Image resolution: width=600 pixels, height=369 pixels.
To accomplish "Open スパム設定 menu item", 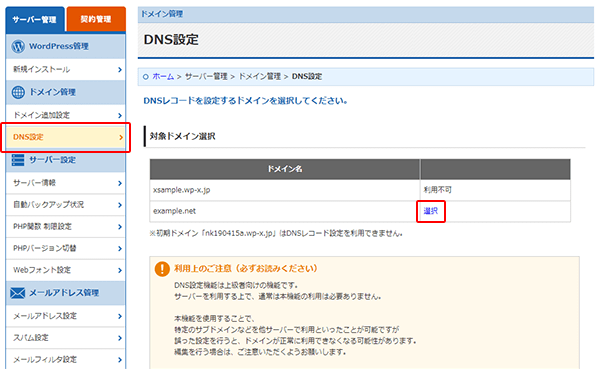I will [65, 338].
